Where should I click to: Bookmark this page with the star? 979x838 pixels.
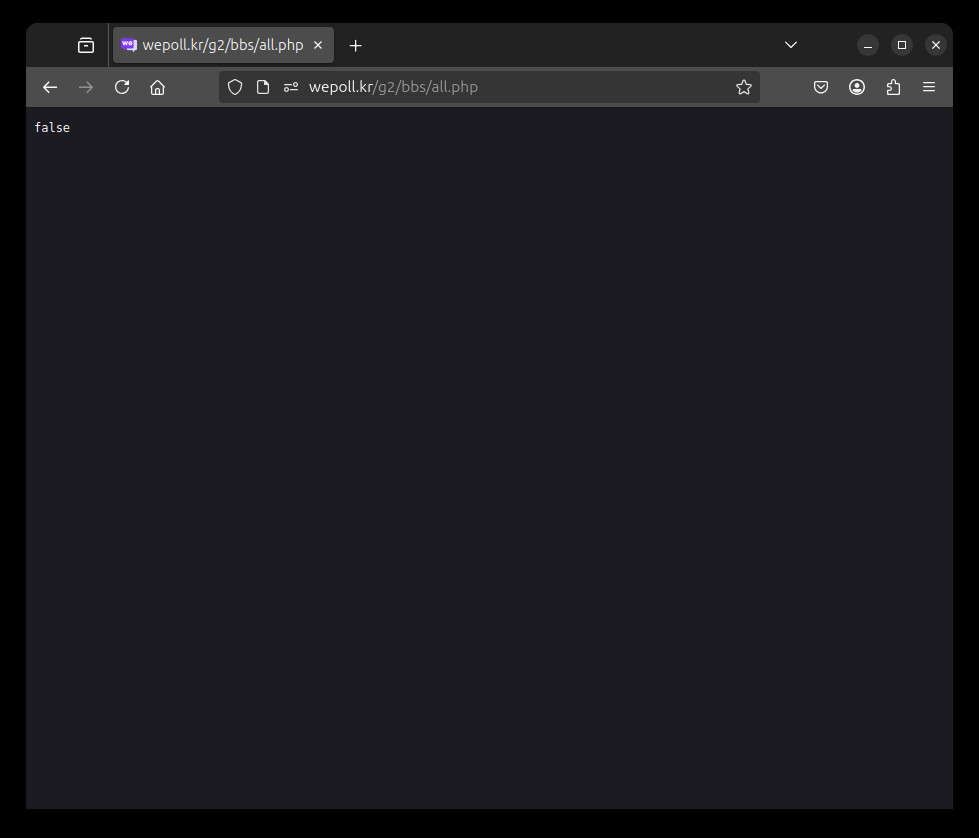pos(744,87)
